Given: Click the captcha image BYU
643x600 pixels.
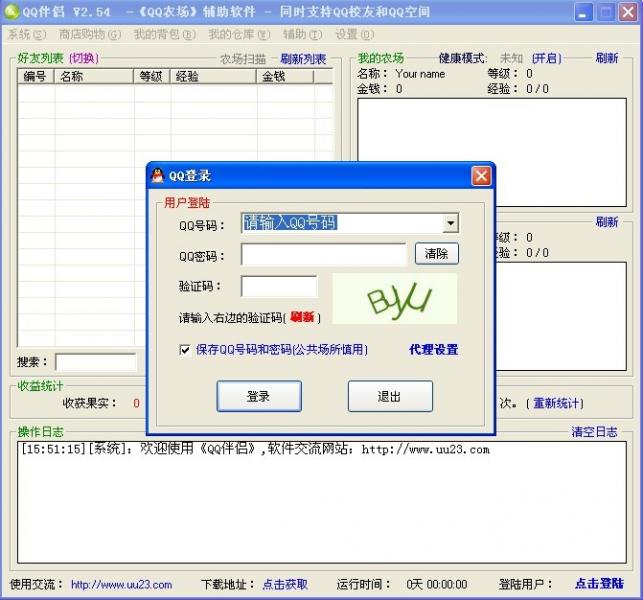Looking at the screenshot, I should 394,299.
